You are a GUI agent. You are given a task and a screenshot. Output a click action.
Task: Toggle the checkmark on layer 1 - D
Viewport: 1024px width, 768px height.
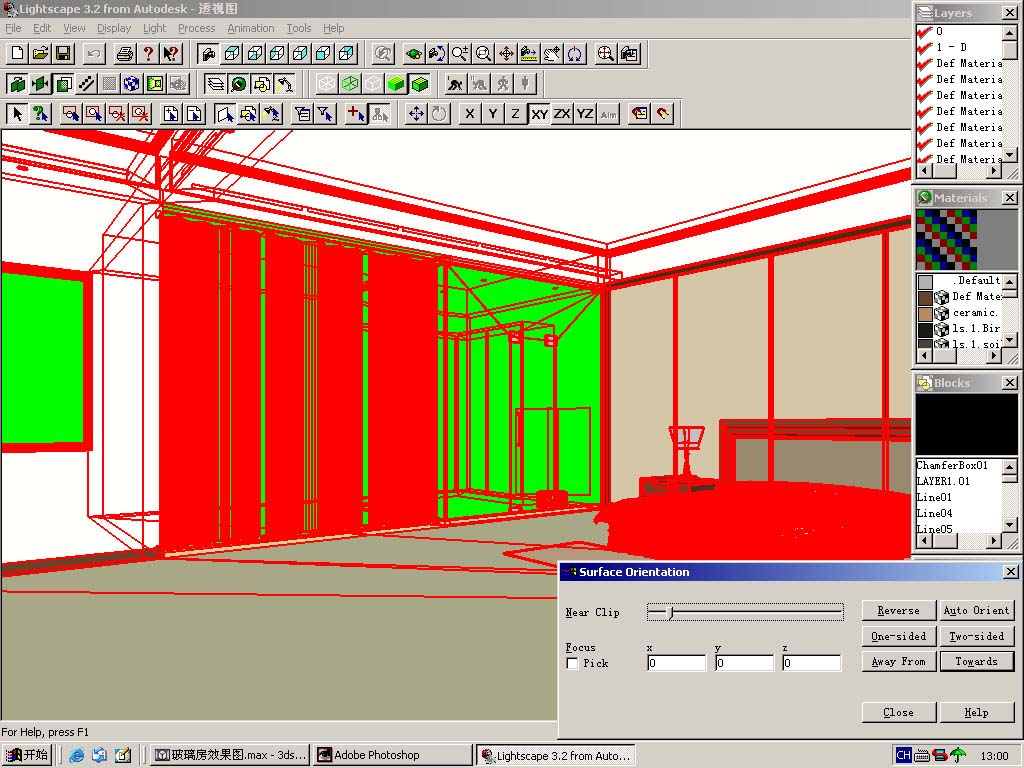(x=925, y=47)
